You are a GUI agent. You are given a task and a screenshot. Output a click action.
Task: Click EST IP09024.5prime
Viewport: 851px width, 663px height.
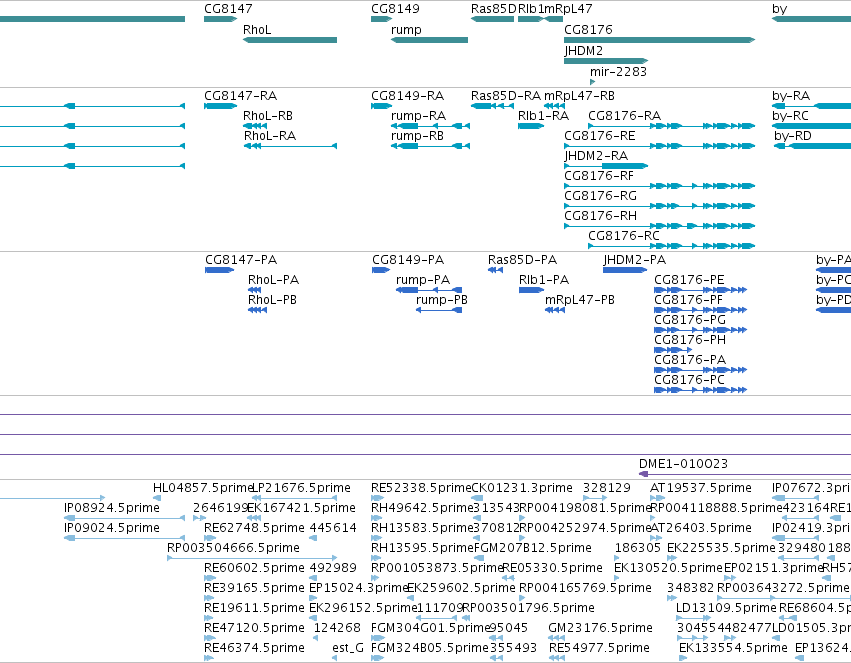click(124, 538)
